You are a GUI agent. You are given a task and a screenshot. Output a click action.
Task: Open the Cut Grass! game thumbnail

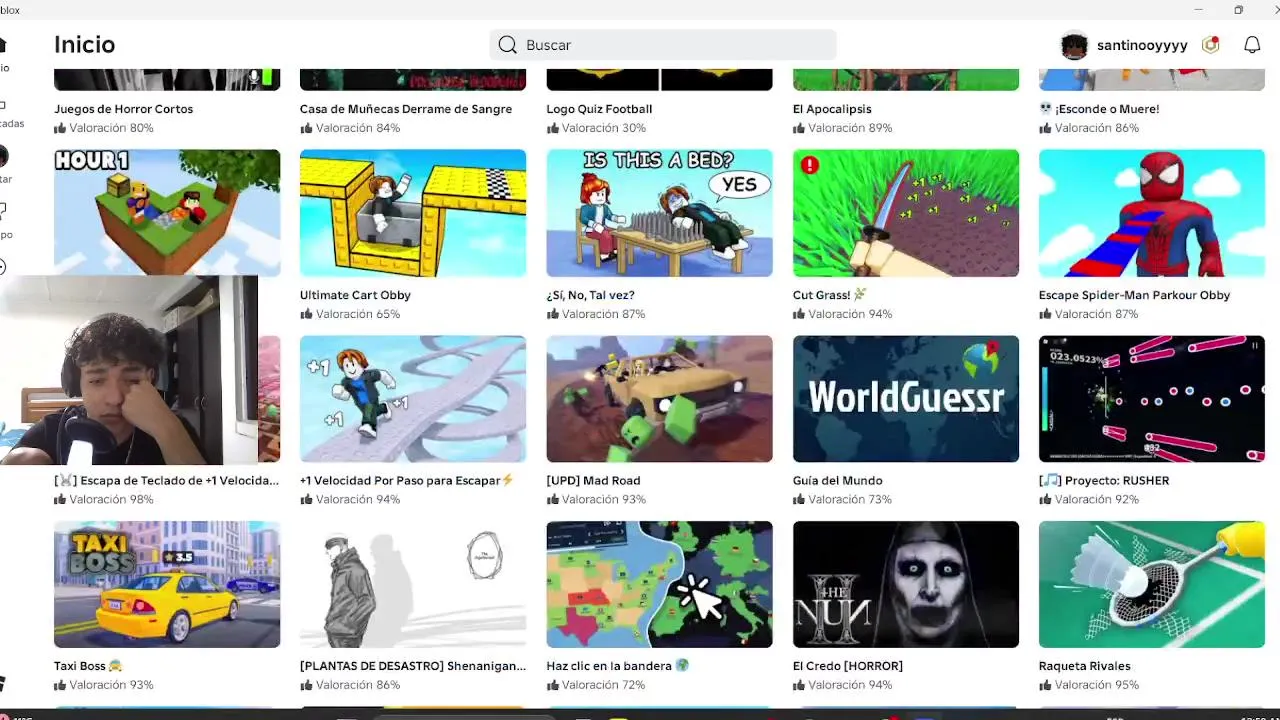coord(906,213)
